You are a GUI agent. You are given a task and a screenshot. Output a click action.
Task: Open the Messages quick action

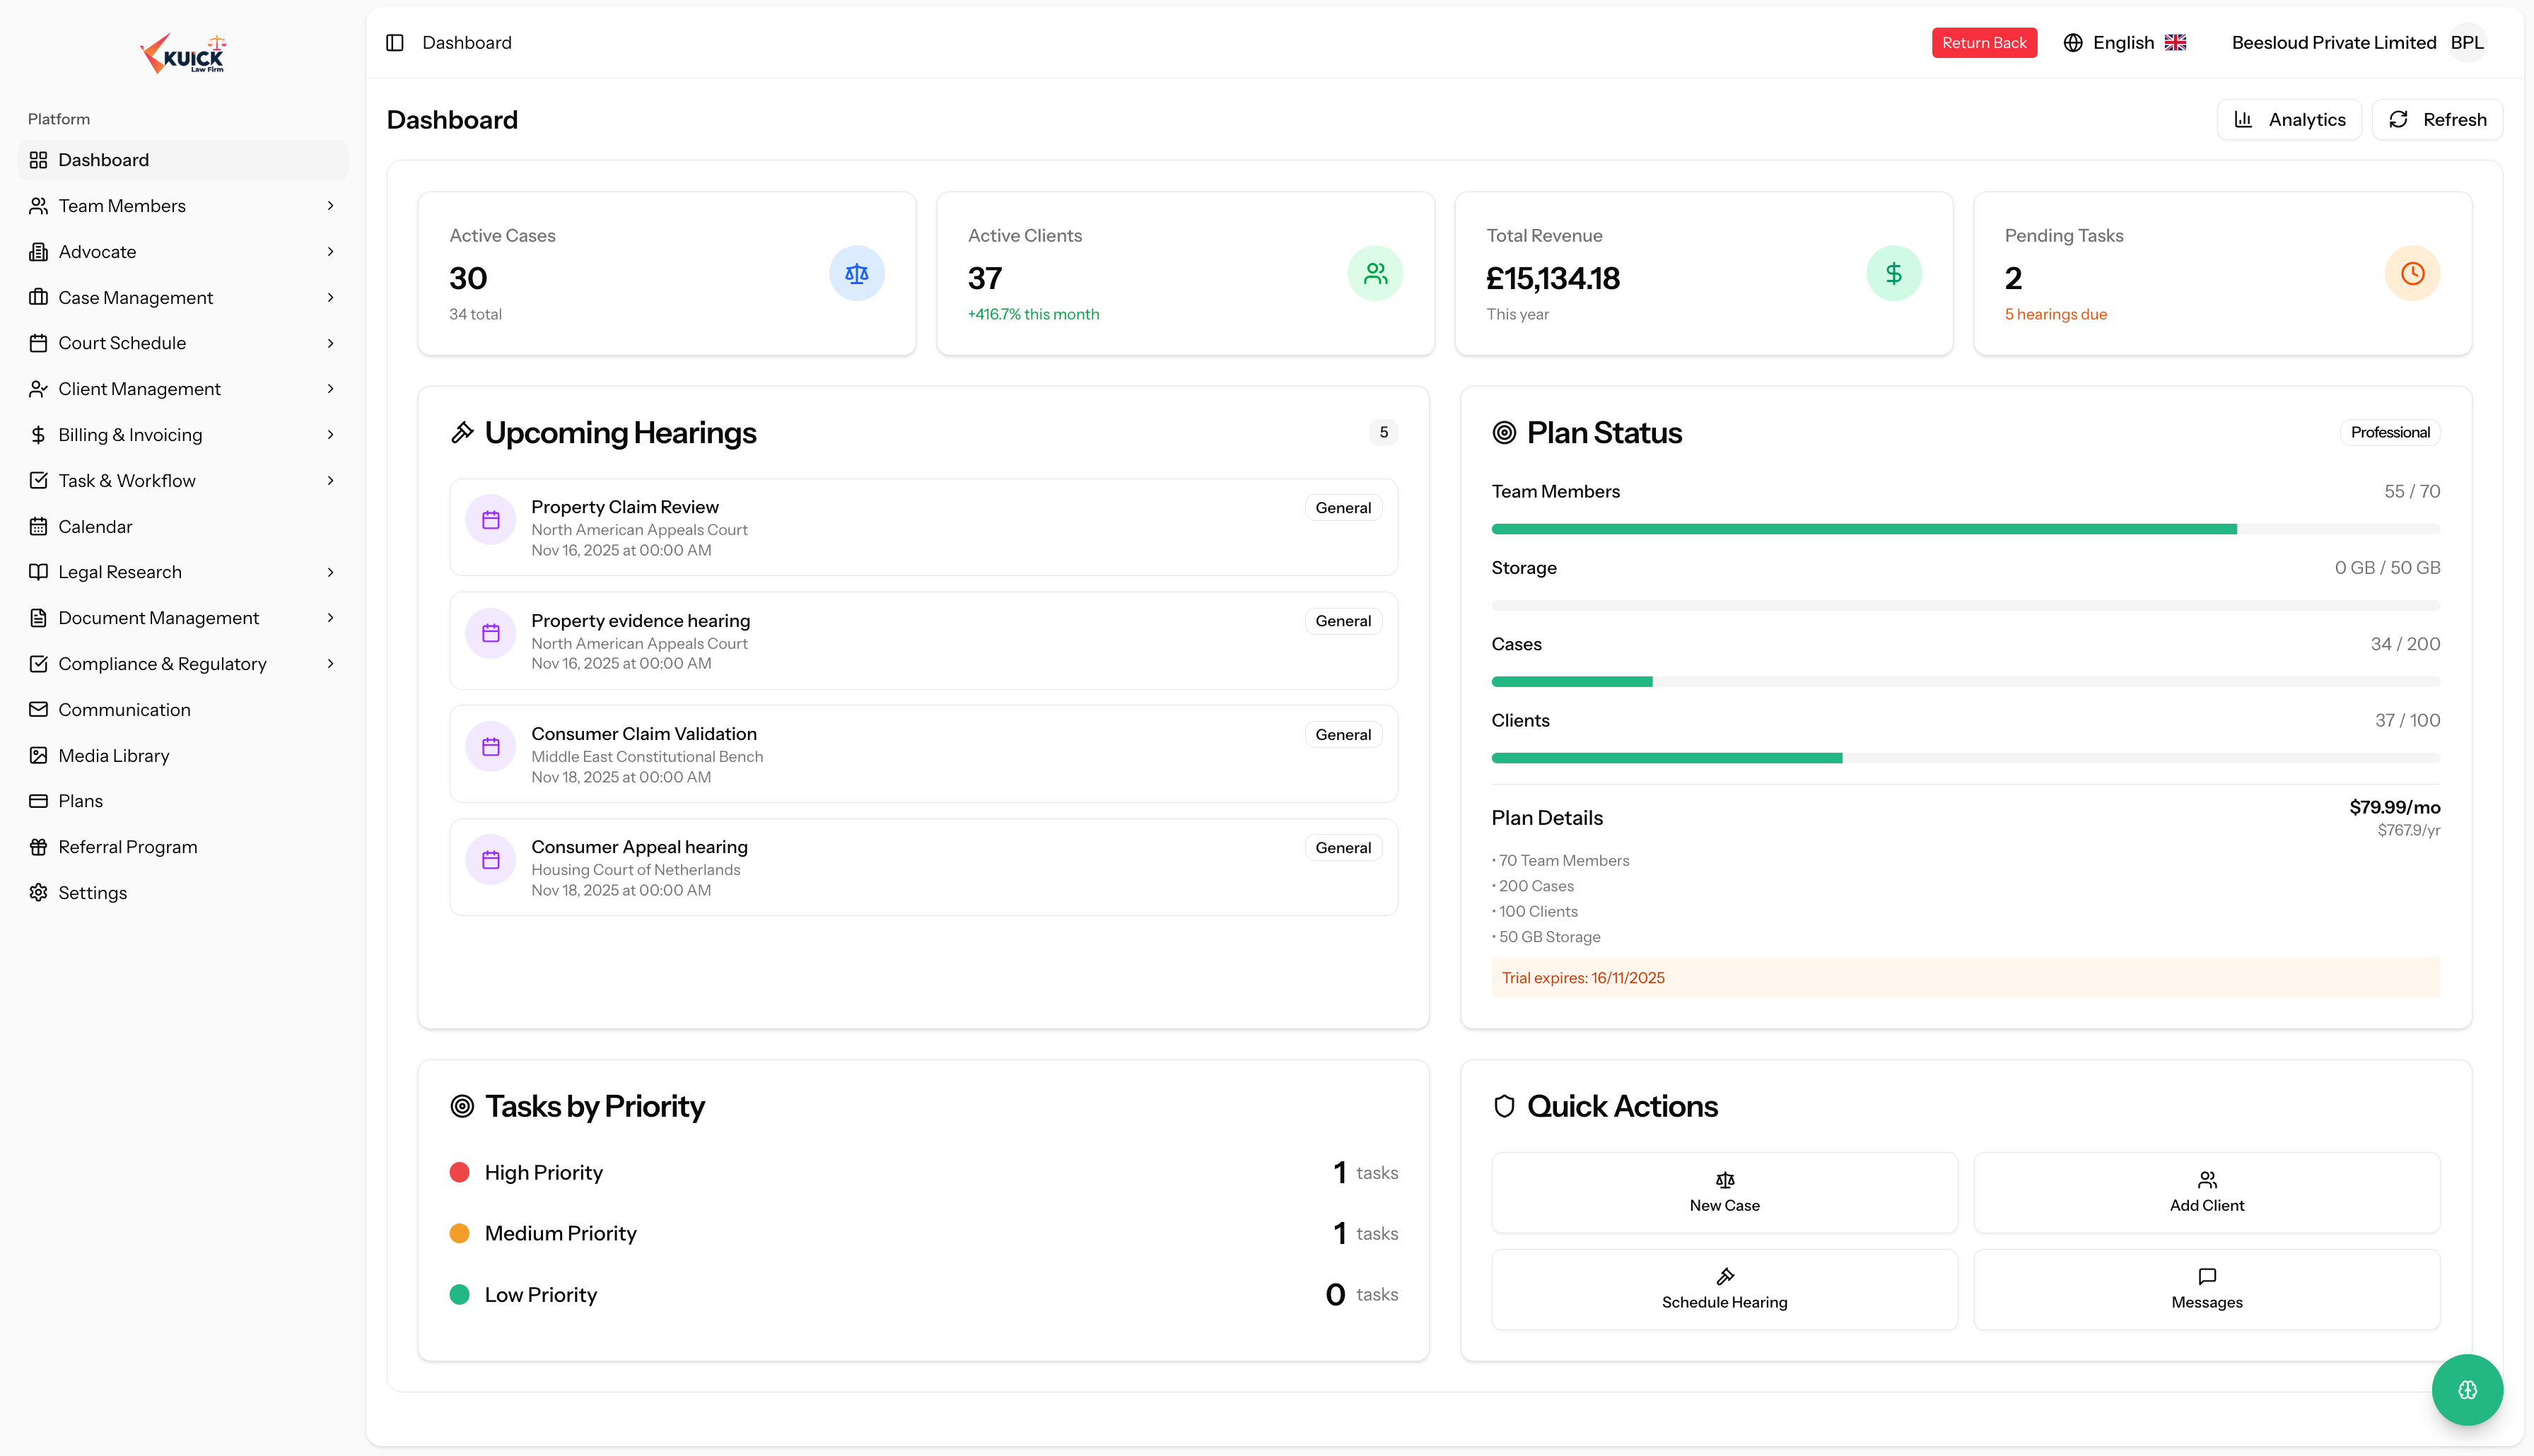click(2206, 1289)
